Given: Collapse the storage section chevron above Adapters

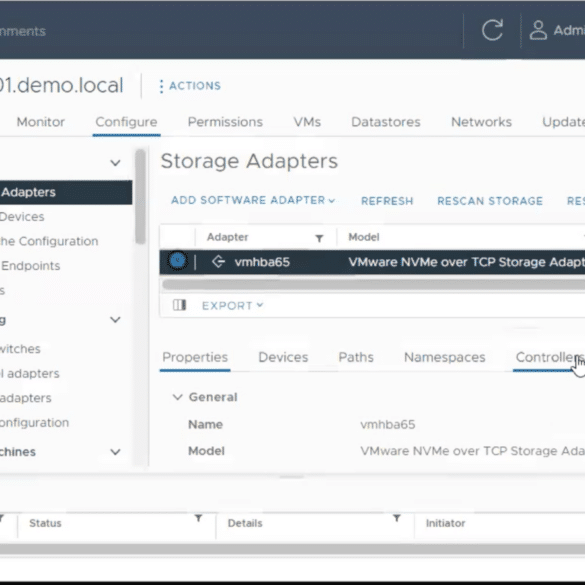Looking at the screenshot, I should pyautogui.click(x=115, y=163).
